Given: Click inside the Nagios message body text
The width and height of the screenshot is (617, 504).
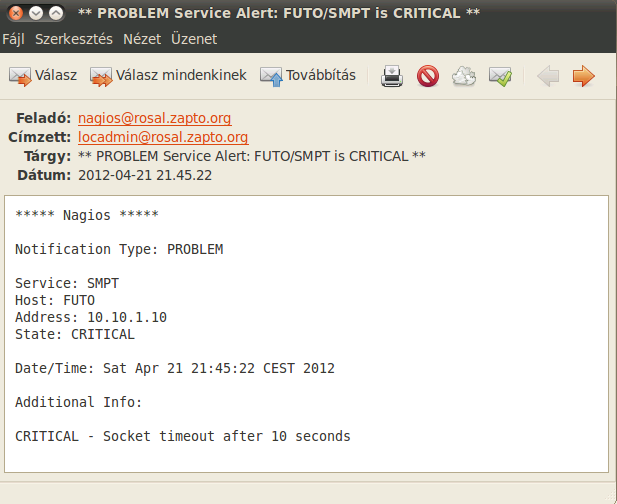Looking at the screenshot, I should tap(306, 334).
